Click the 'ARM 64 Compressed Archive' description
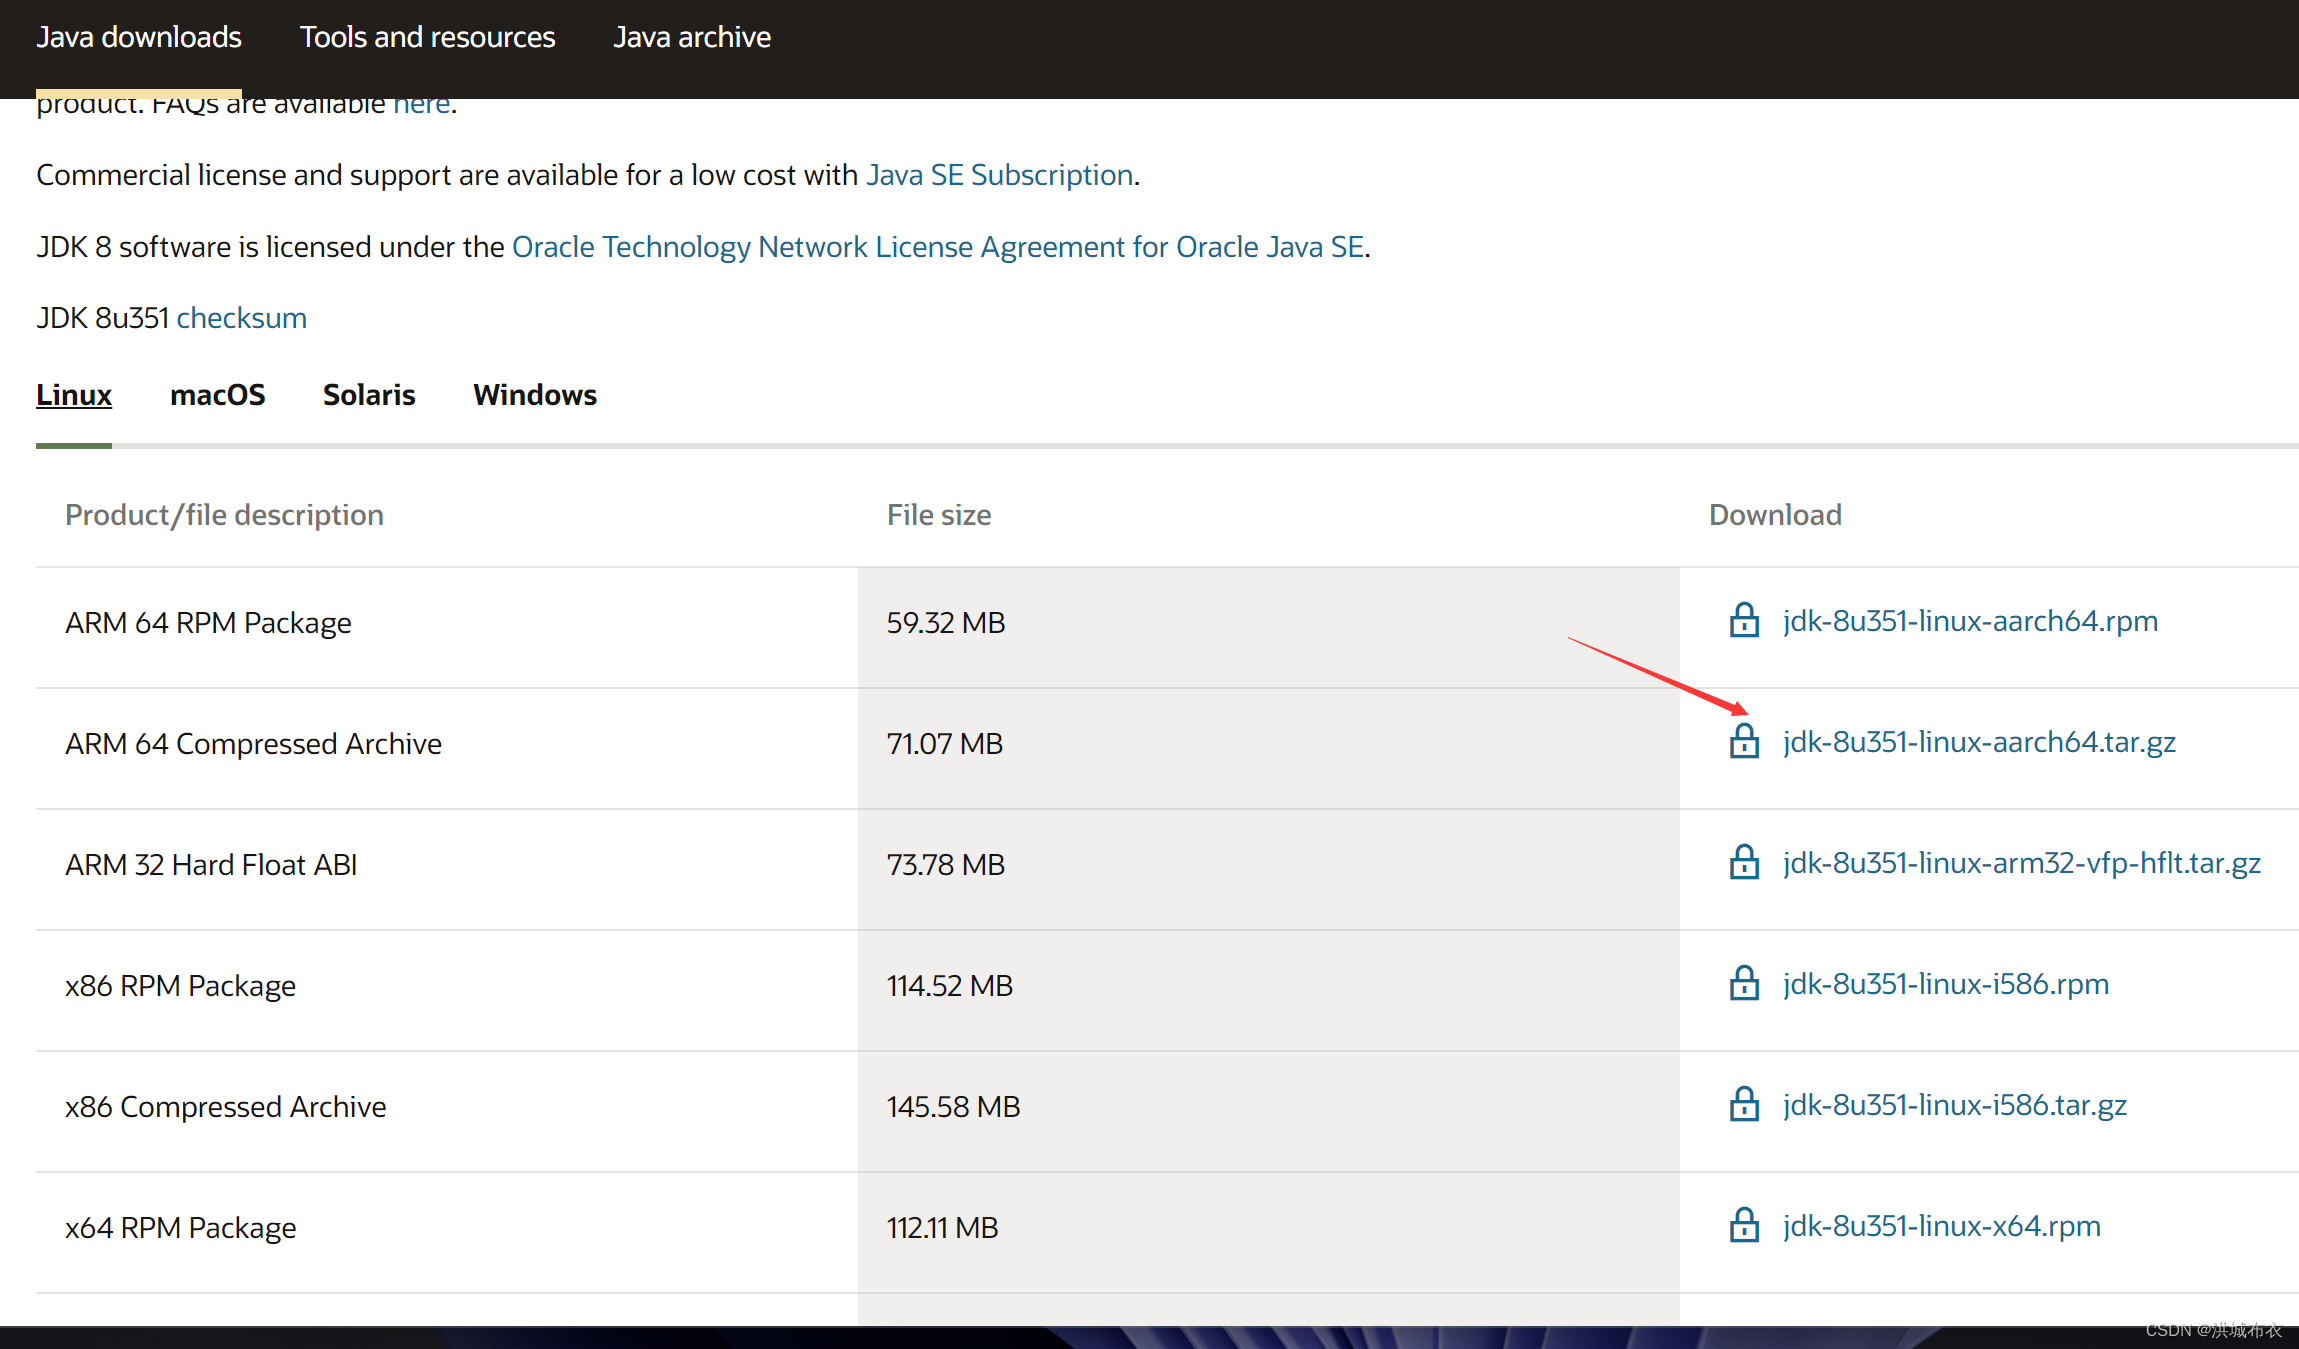This screenshot has width=2299, height=1349. pos(253,744)
